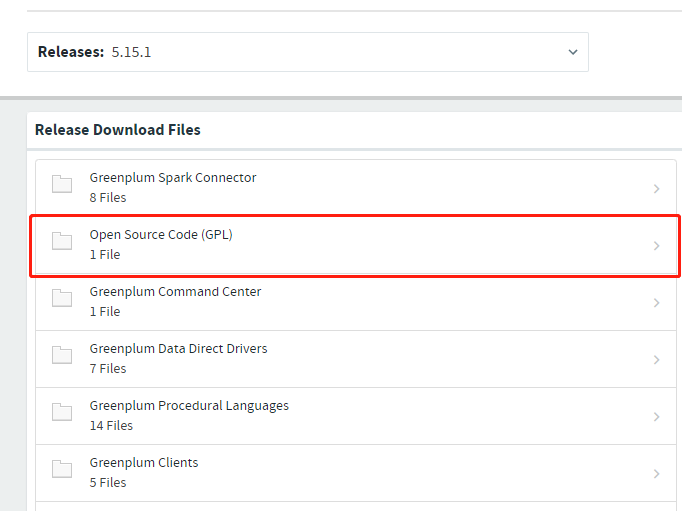Viewport: 682px width, 511px height.
Task: Expand the Greenplum Spark Connector row chevron
Action: tap(656, 189)
